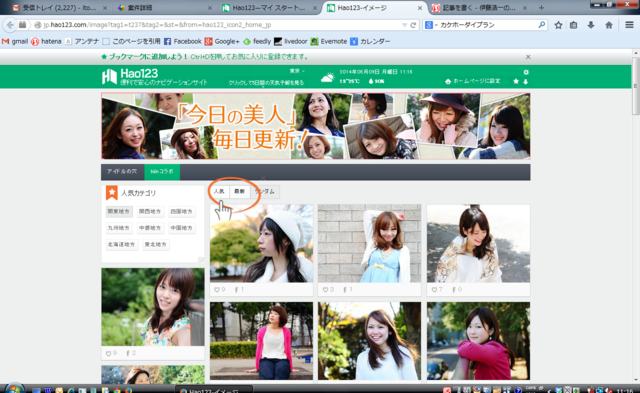Viewport: 640px width, 393px height.
Task: Filter by 関東地方 category
Action: 119,211
